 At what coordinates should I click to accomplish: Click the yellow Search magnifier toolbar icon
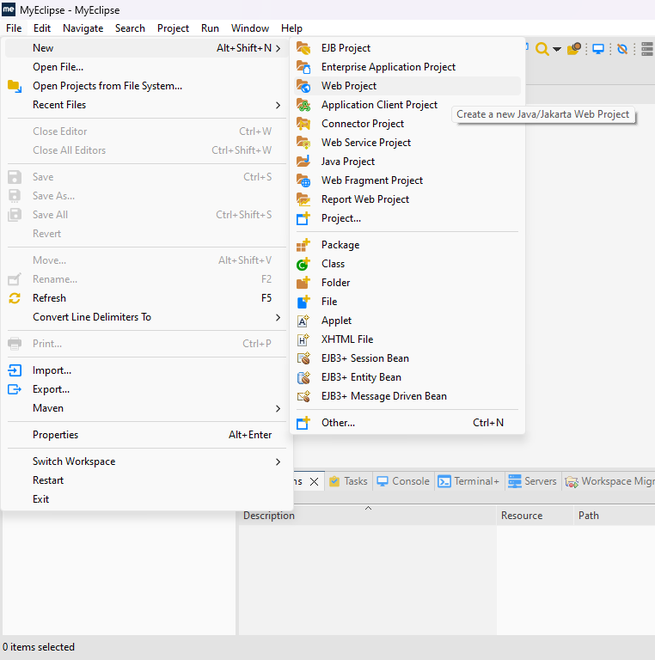pos(542,49)
